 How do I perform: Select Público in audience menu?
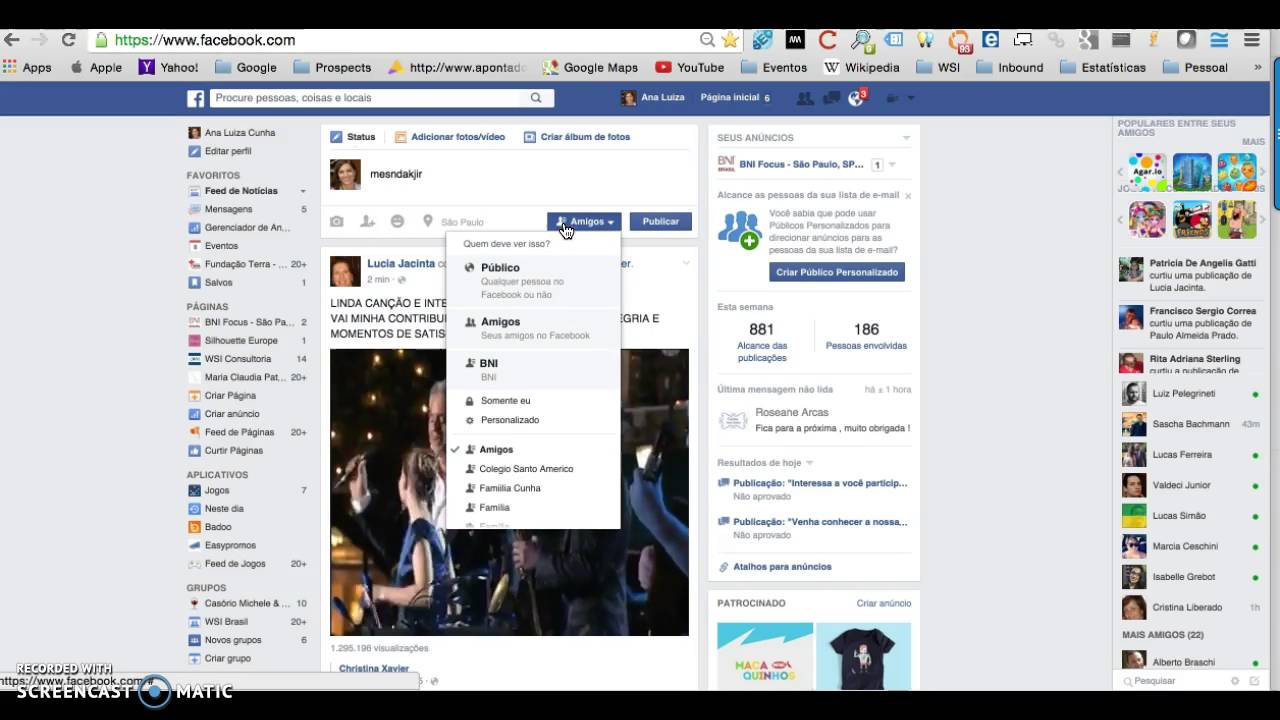(533, 281)
